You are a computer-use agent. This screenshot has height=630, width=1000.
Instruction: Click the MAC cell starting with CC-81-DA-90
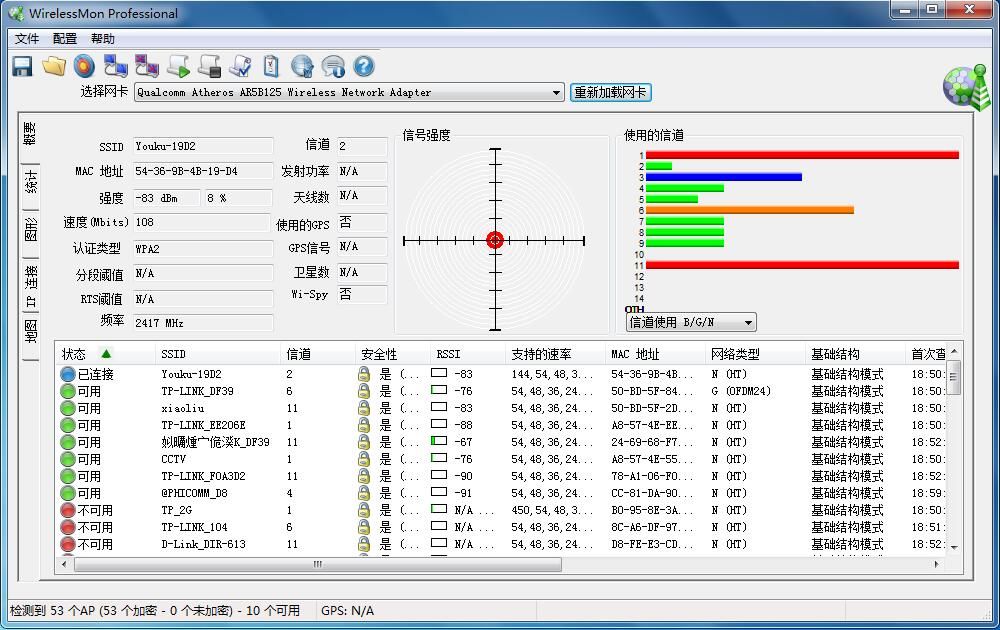point(651,493)
